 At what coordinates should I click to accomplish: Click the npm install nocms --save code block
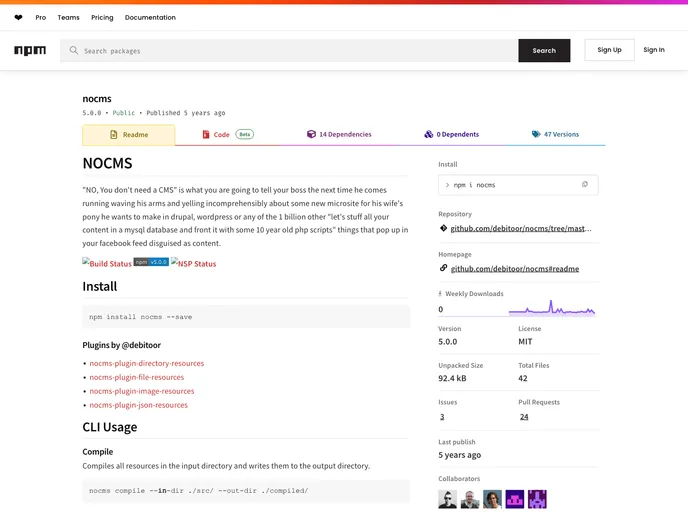[246, 317]
